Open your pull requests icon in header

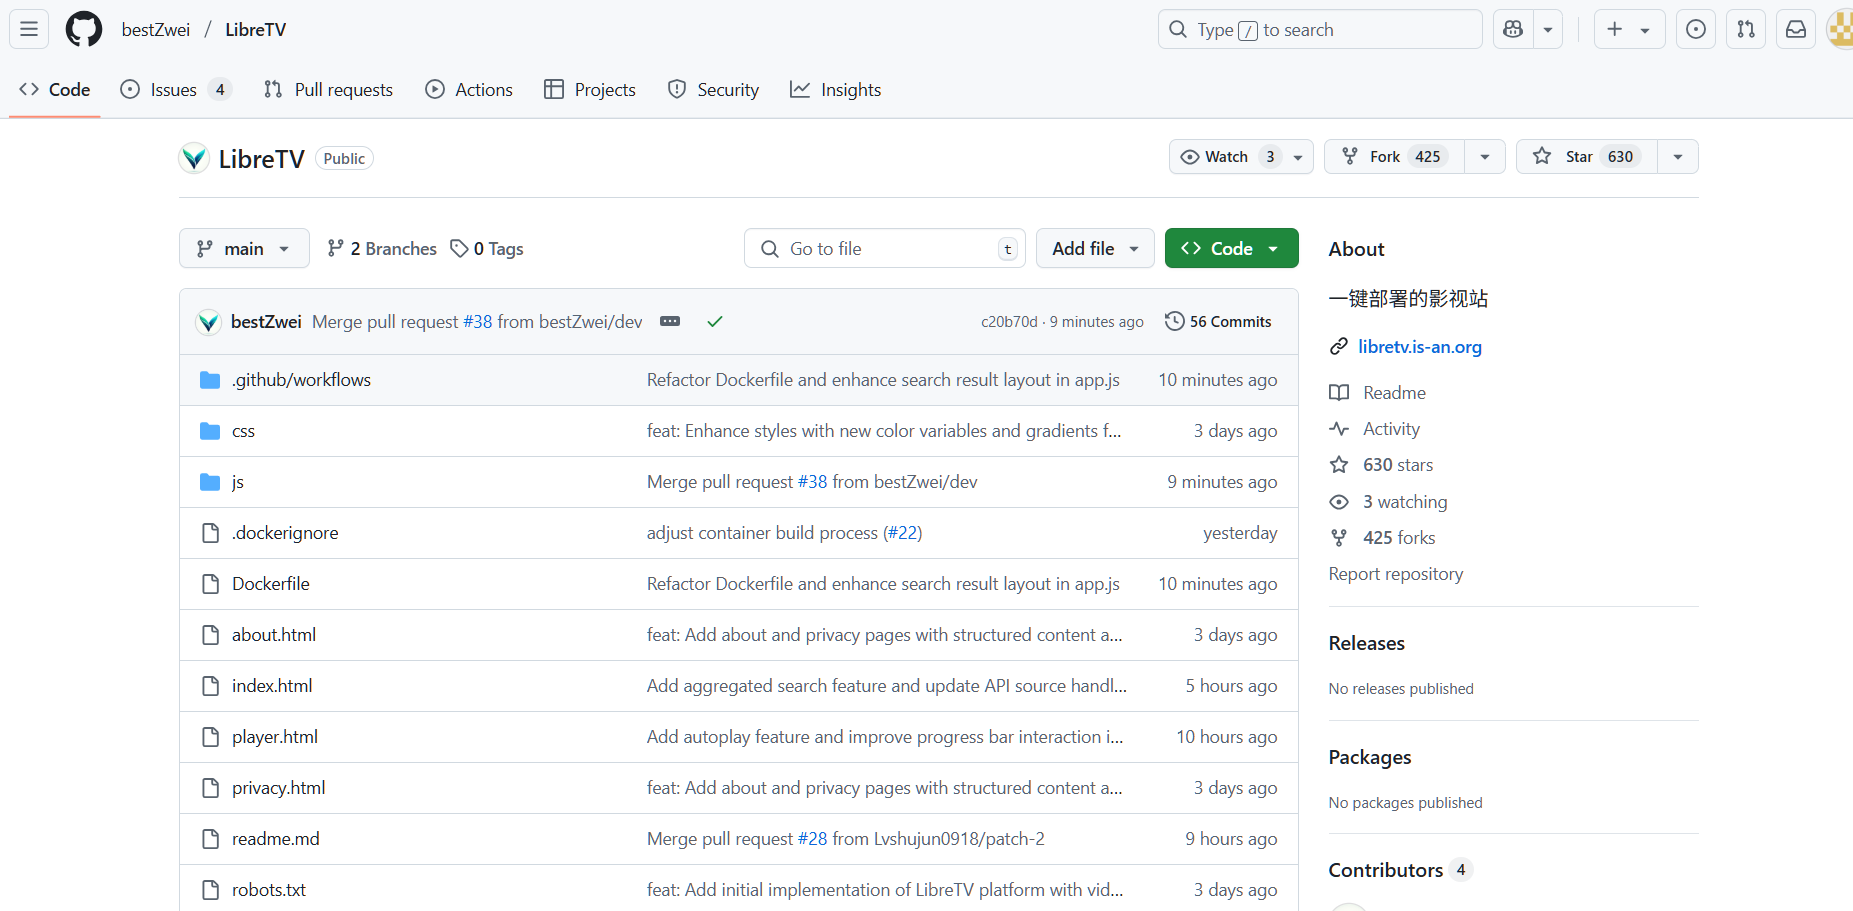click(1746, 30)
